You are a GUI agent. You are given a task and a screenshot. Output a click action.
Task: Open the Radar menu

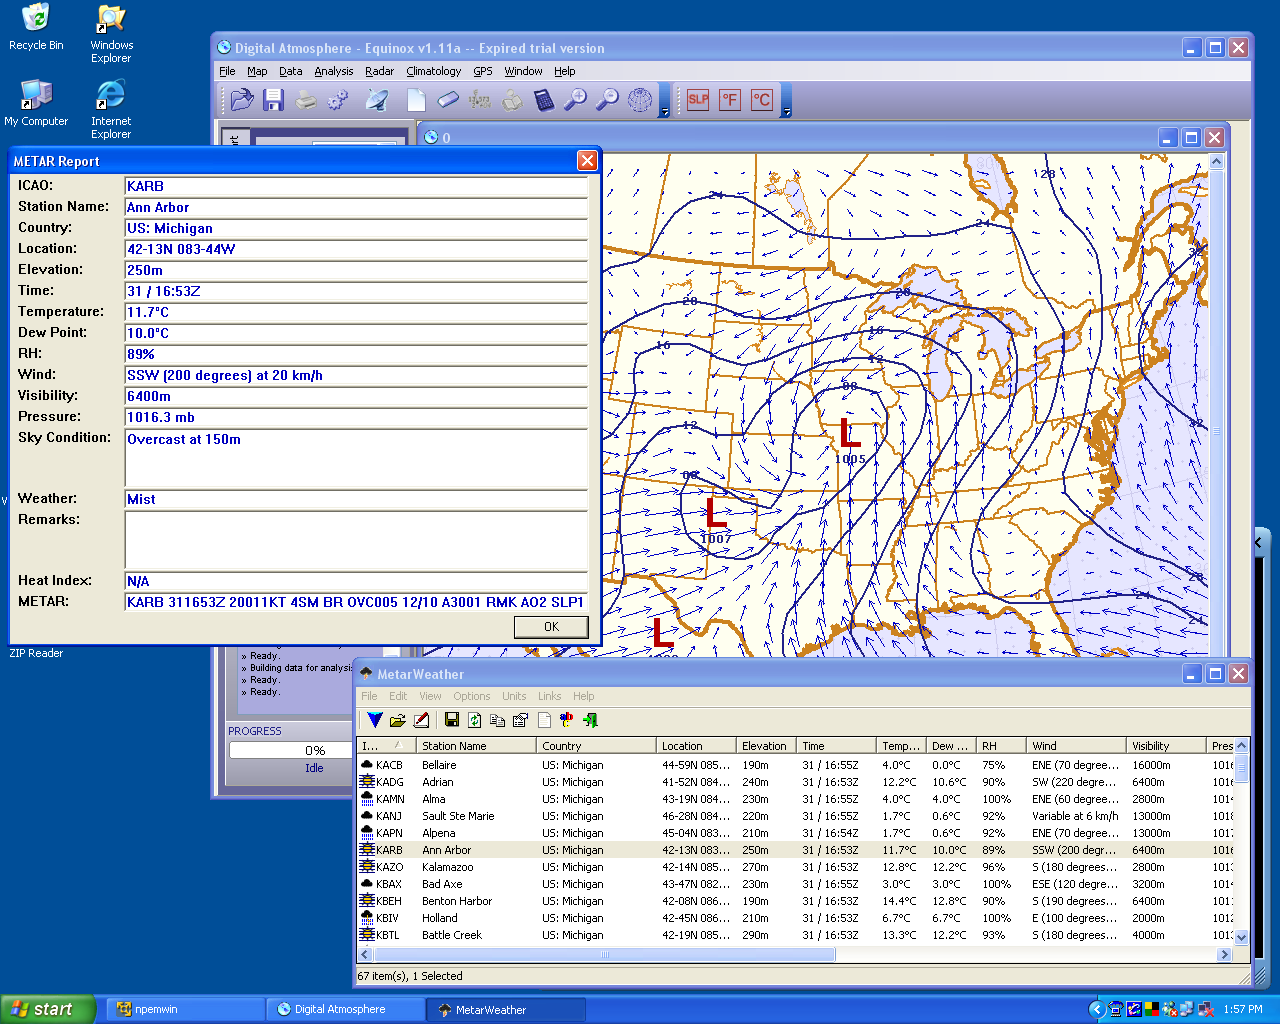[379, 71]
